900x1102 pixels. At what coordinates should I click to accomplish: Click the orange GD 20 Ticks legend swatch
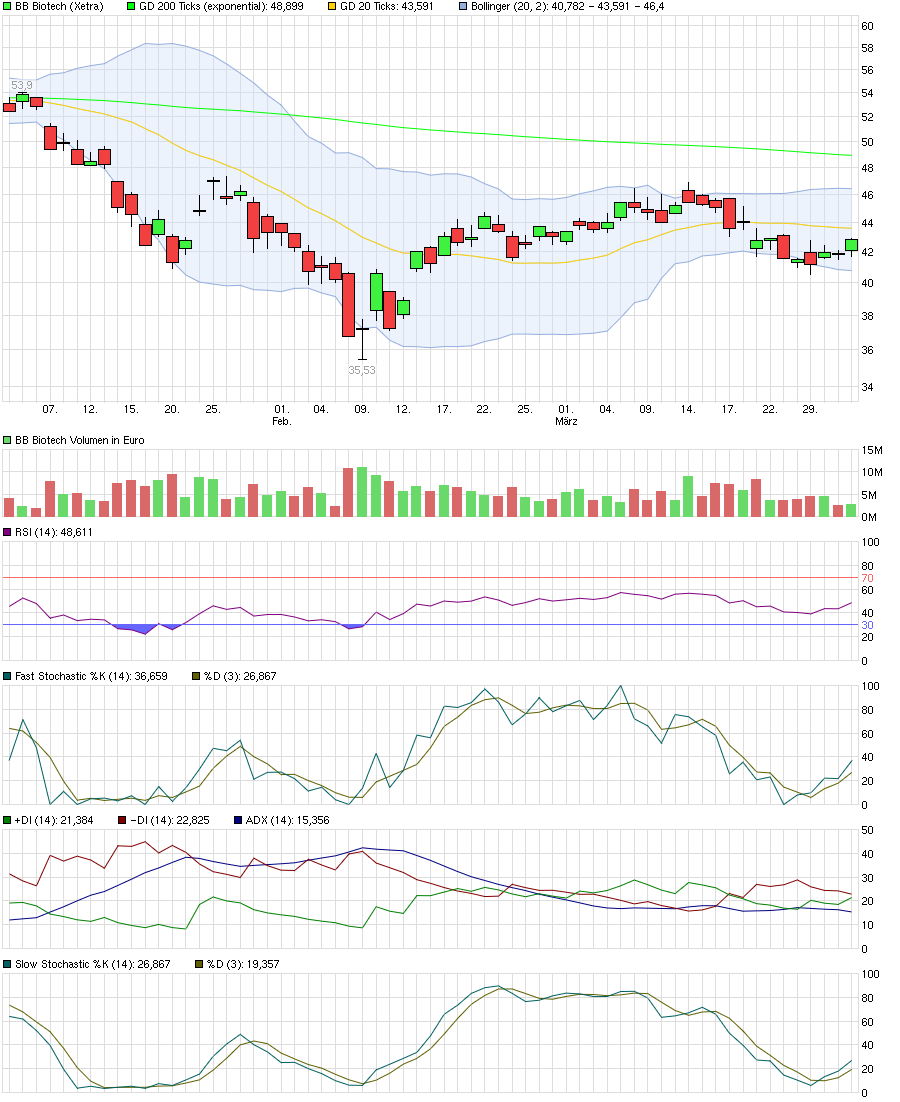pos(332,6)
